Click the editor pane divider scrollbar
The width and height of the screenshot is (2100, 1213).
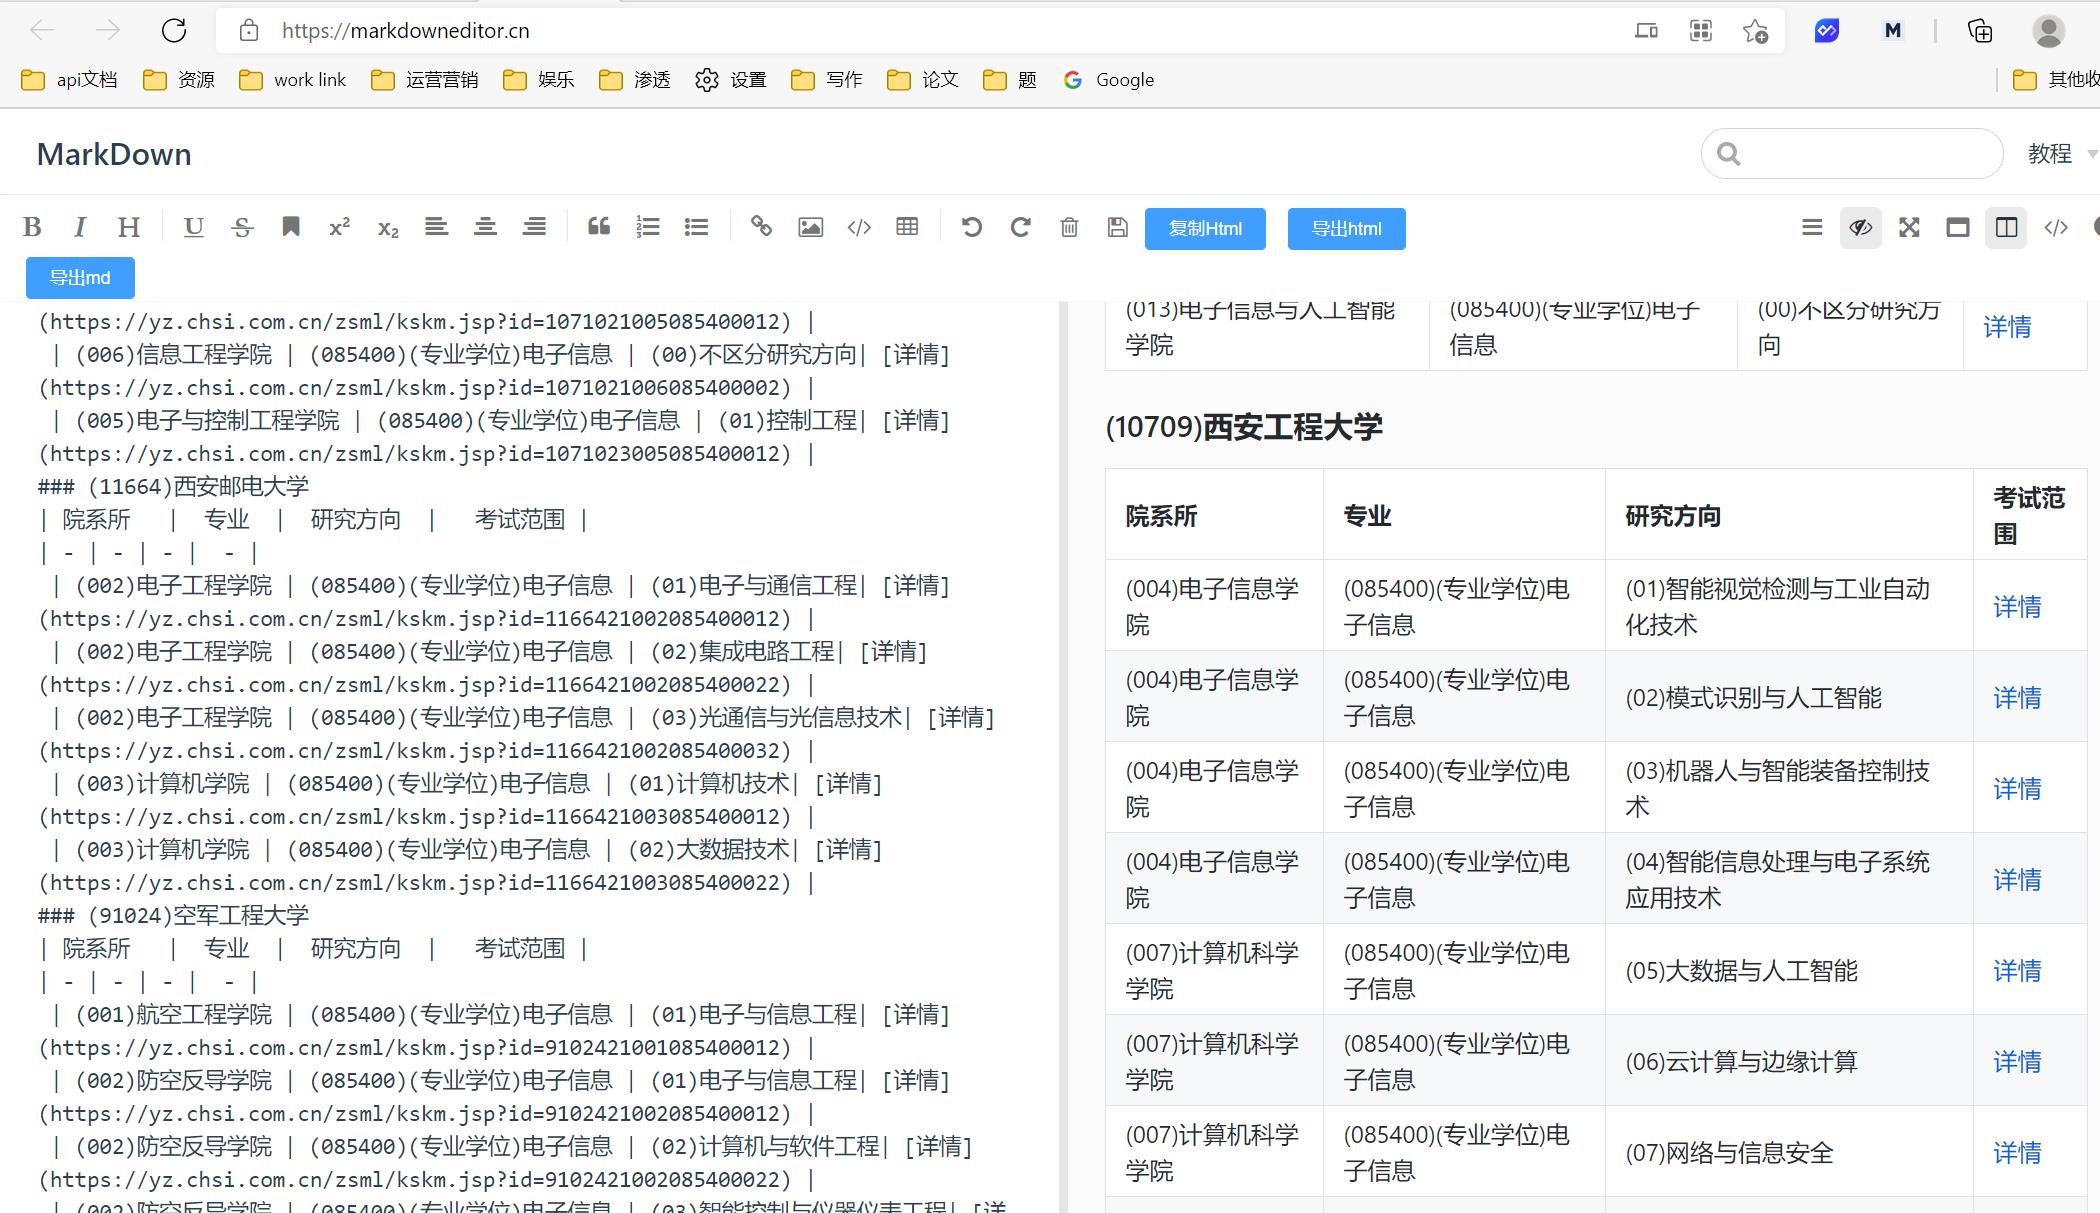click(1063, 757)
